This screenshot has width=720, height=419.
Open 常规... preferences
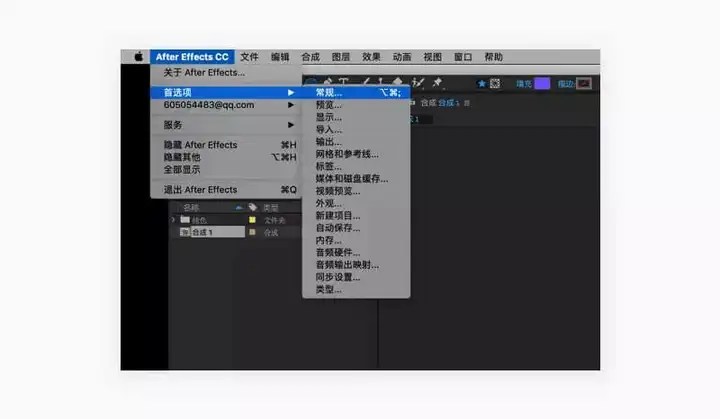[x=356, y=92]
